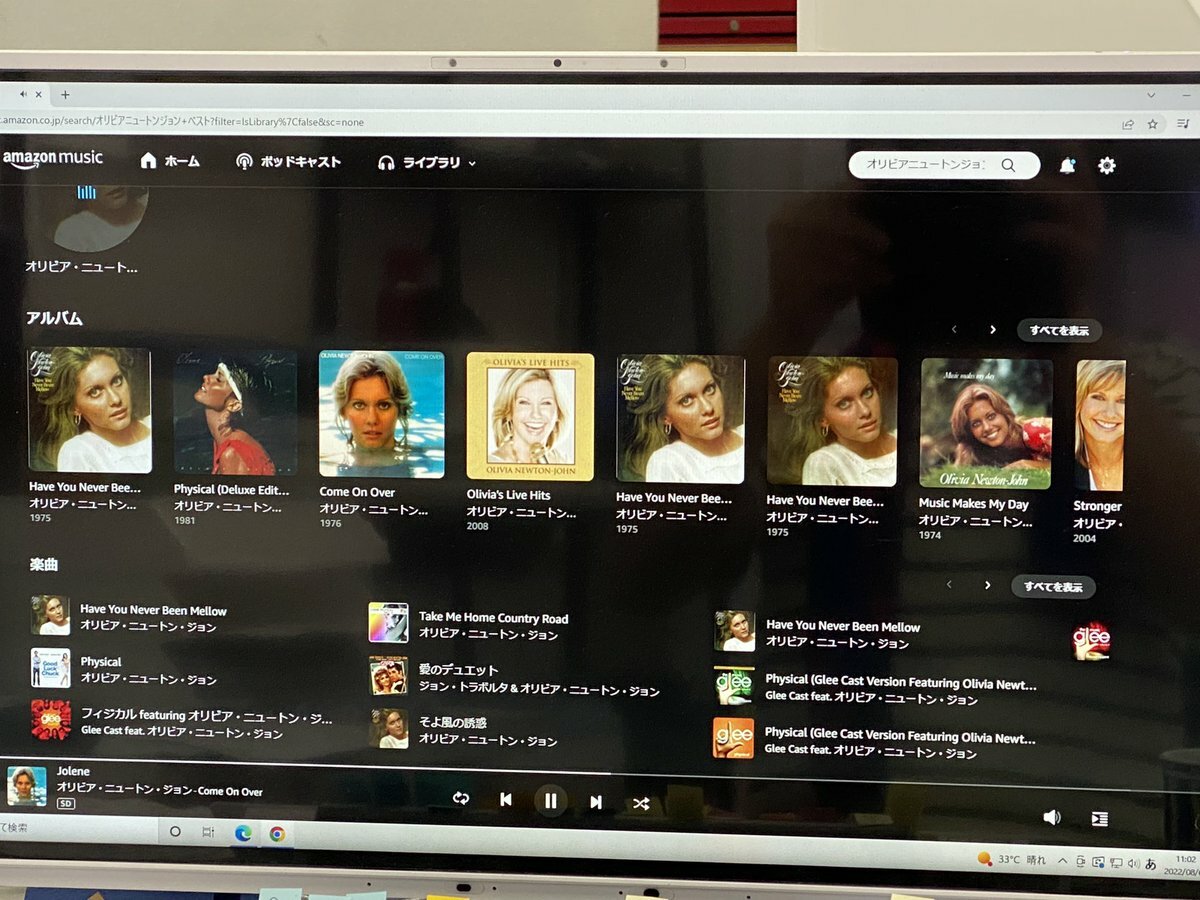
Task: Expand hidden system tray icons
Action: coord(1062,861)
